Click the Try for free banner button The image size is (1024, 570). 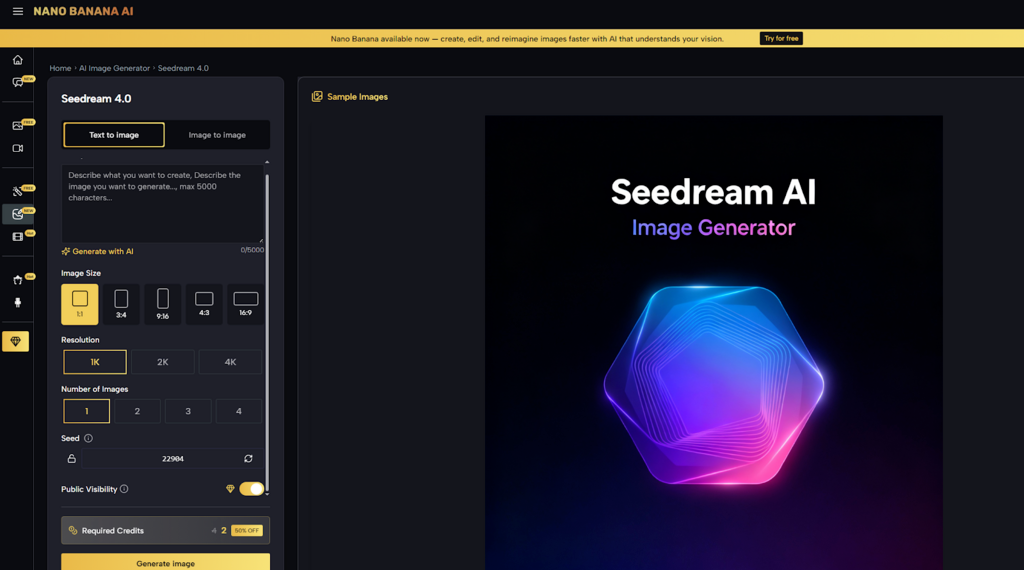[x=781, y=39]
